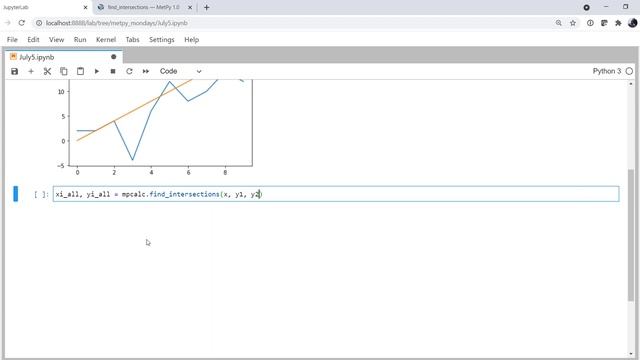
Task: Open the Run menu
Action: 80,40
